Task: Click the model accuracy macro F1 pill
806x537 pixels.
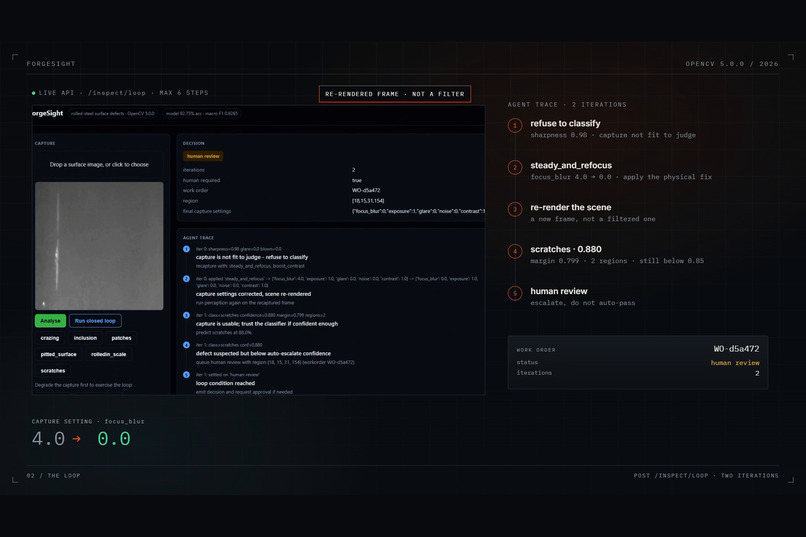Action: point(202,114)
